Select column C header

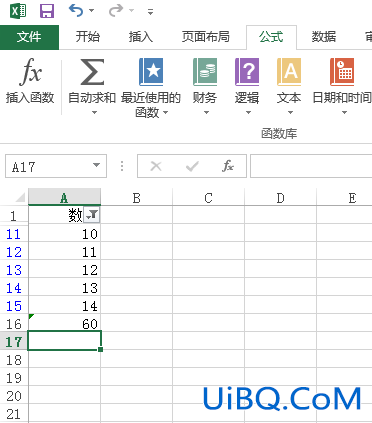(208, 198)
